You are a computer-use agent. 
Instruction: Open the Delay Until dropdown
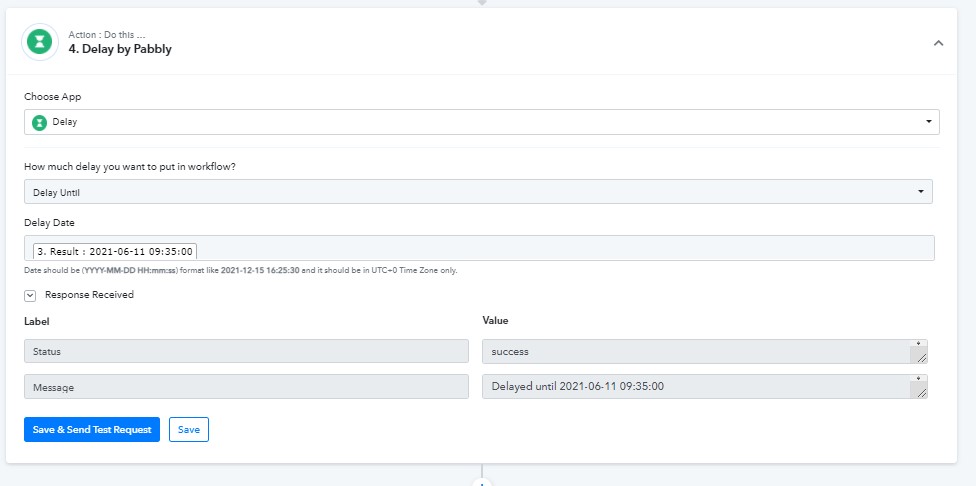click(x=478, y=192)
